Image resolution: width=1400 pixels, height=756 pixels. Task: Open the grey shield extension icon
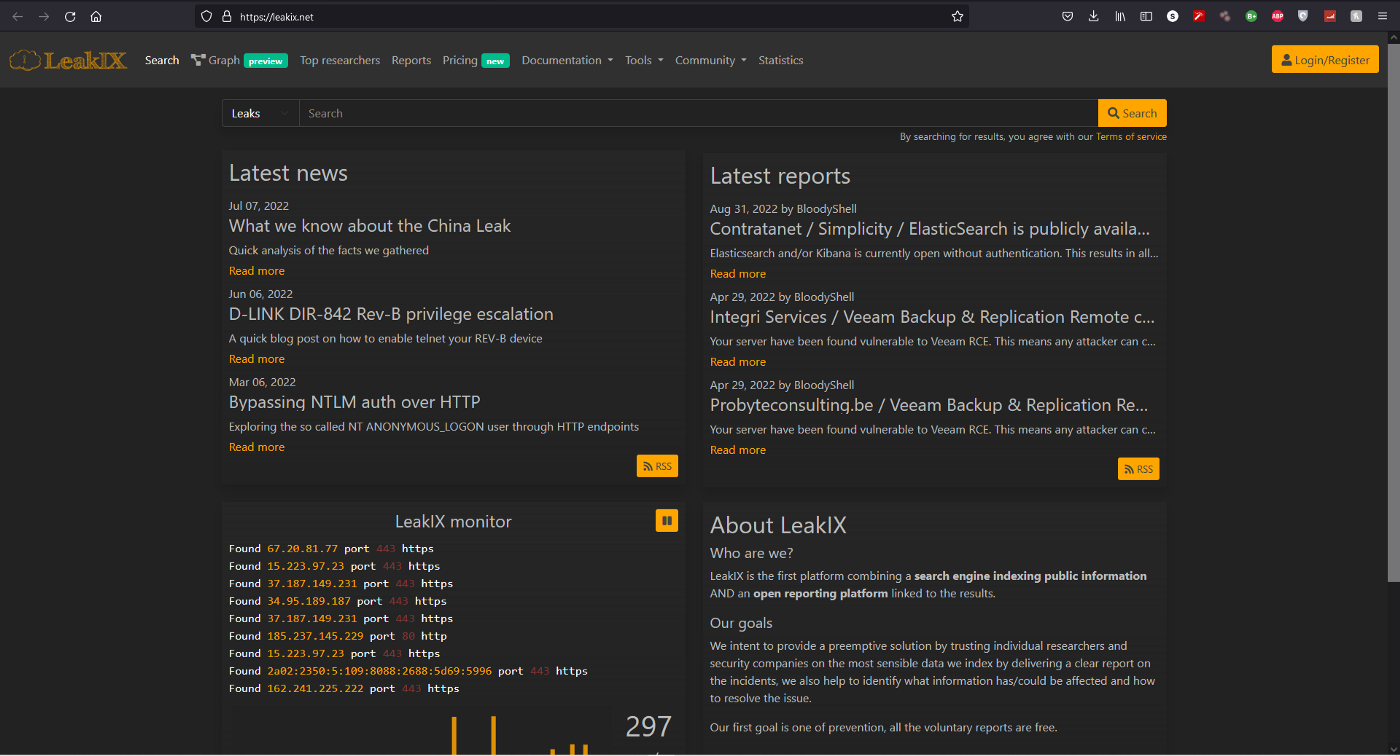(x=1303, y=16)
